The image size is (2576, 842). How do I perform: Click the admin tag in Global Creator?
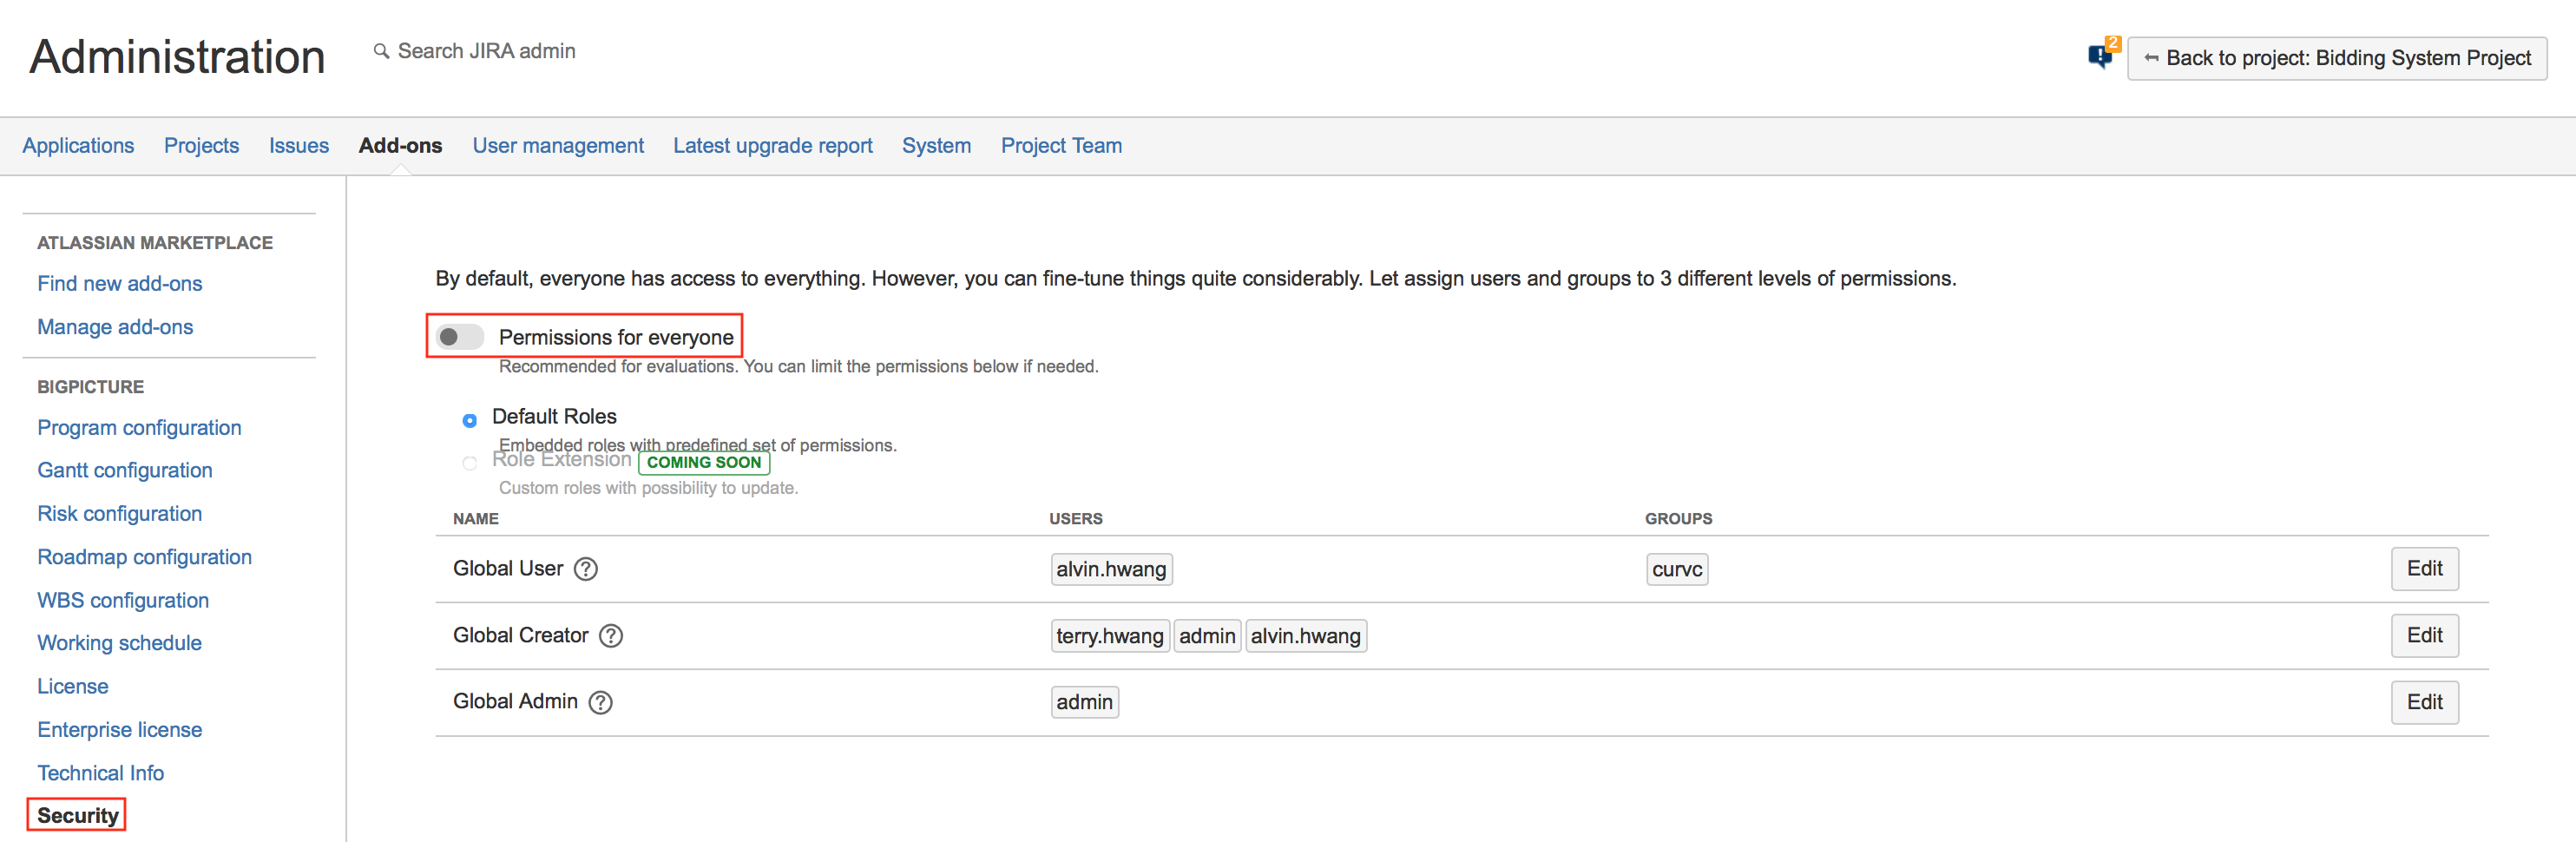[1207, 636]
